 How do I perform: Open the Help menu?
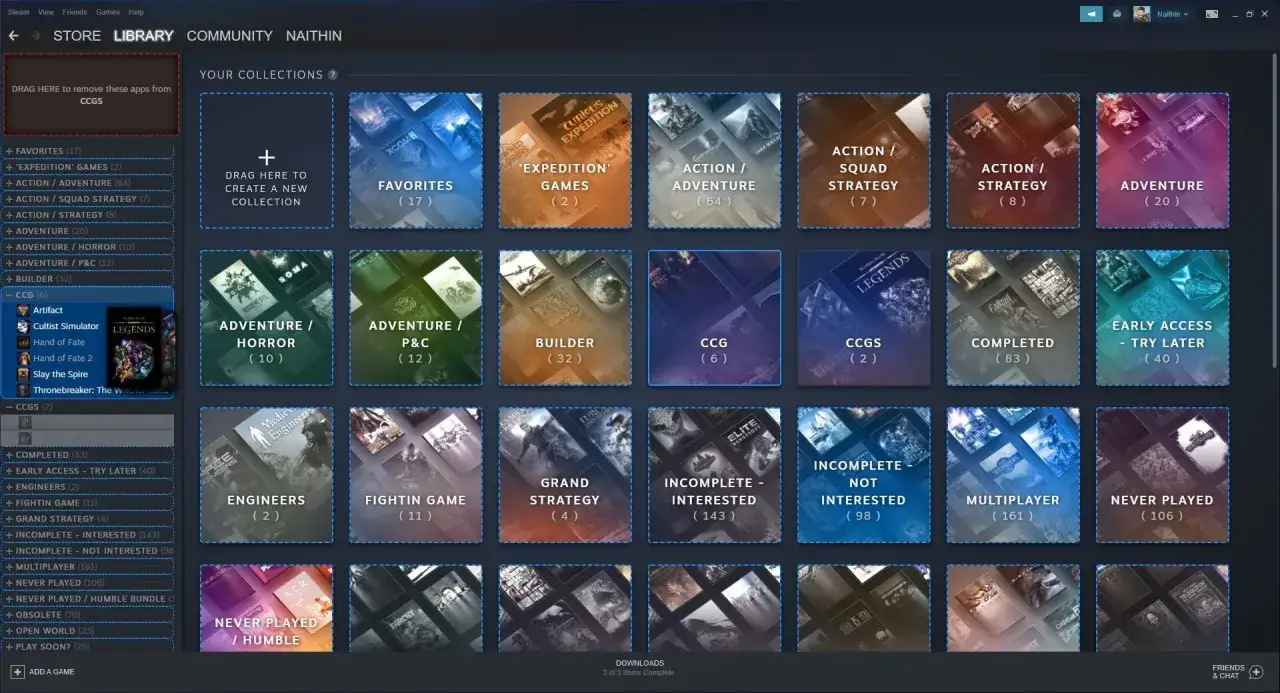[136, 12]
